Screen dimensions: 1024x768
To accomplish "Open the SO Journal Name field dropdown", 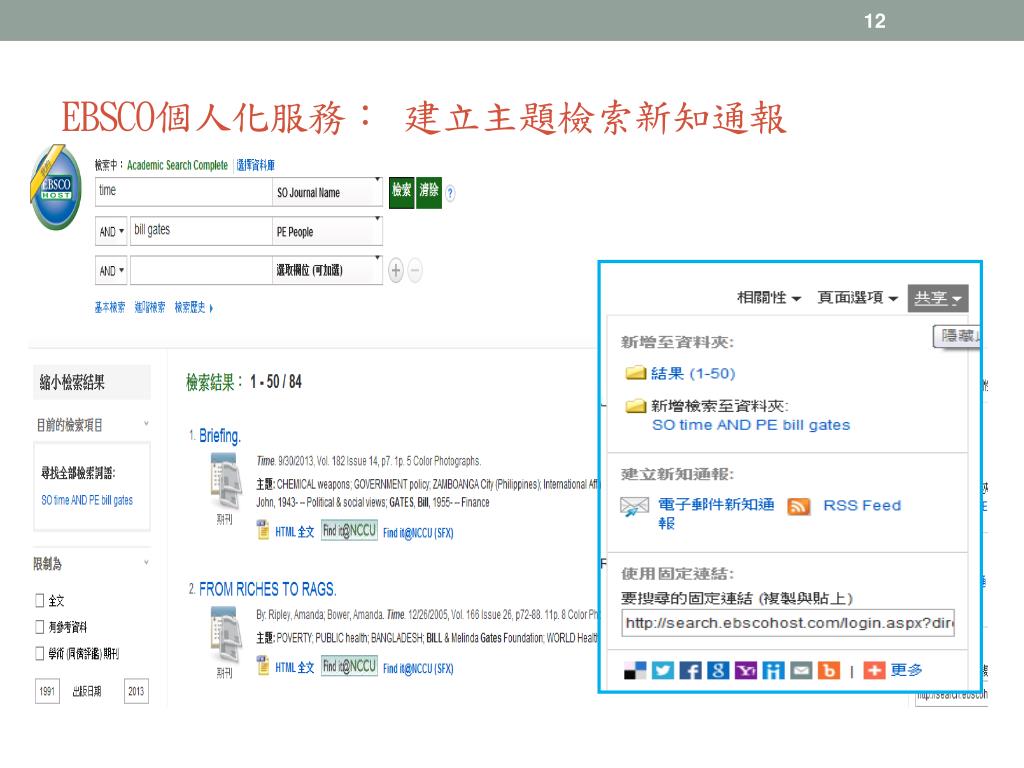I will pyautogui.click(x=327, y=193).
